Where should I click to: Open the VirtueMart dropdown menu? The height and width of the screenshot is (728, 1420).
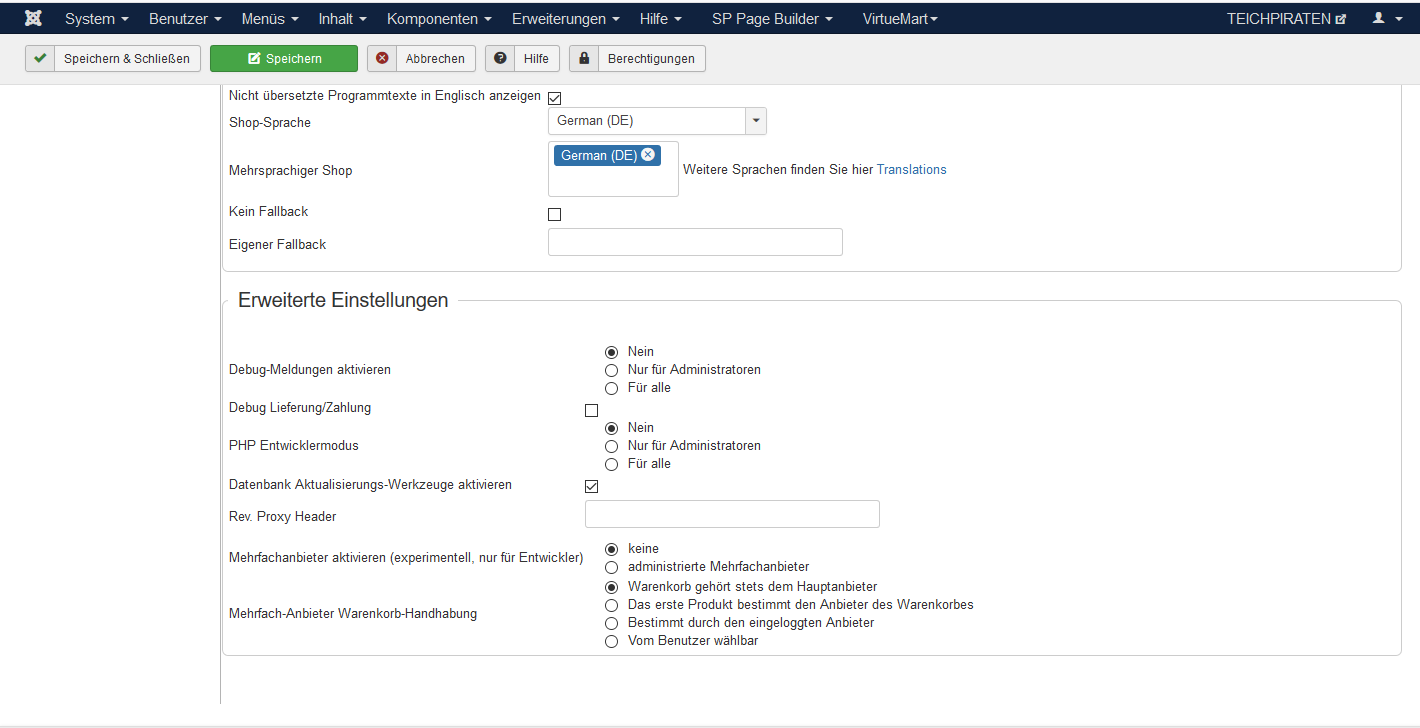pyautogui.click(x=900, y=18)
